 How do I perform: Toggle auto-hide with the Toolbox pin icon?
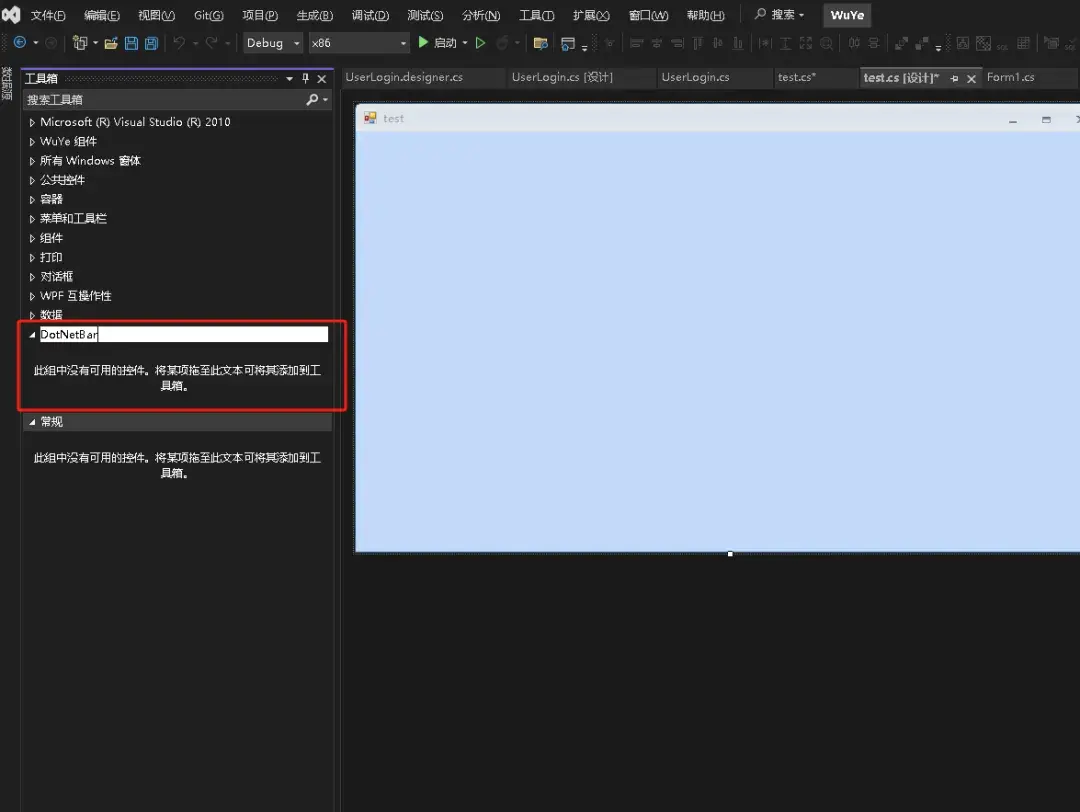pyautogui.click(x=306, y=78)
